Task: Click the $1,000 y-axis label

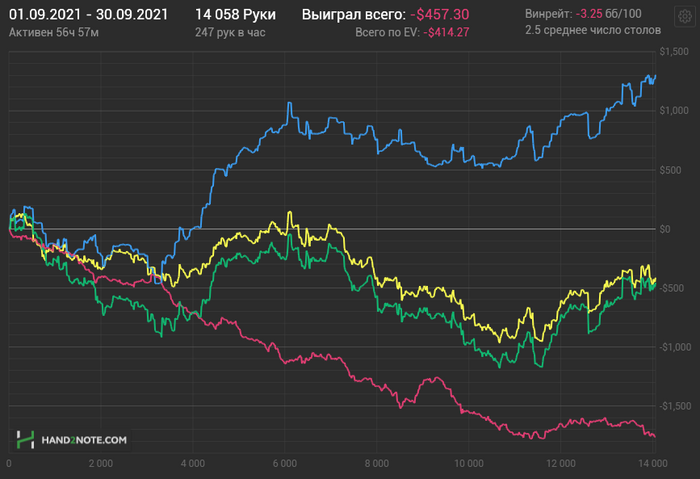Action: tap(674, 111)
